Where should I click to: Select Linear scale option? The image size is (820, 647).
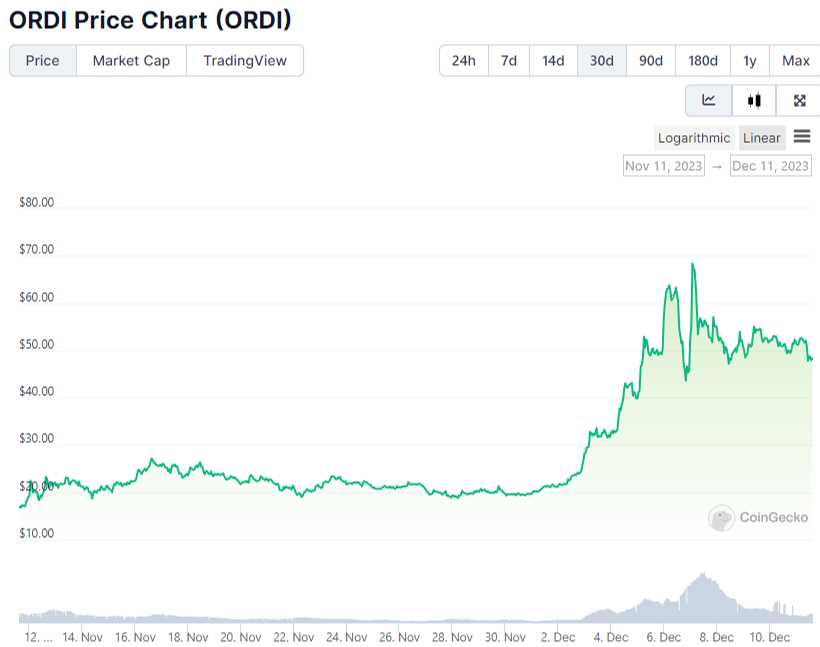tap(761, 138)
